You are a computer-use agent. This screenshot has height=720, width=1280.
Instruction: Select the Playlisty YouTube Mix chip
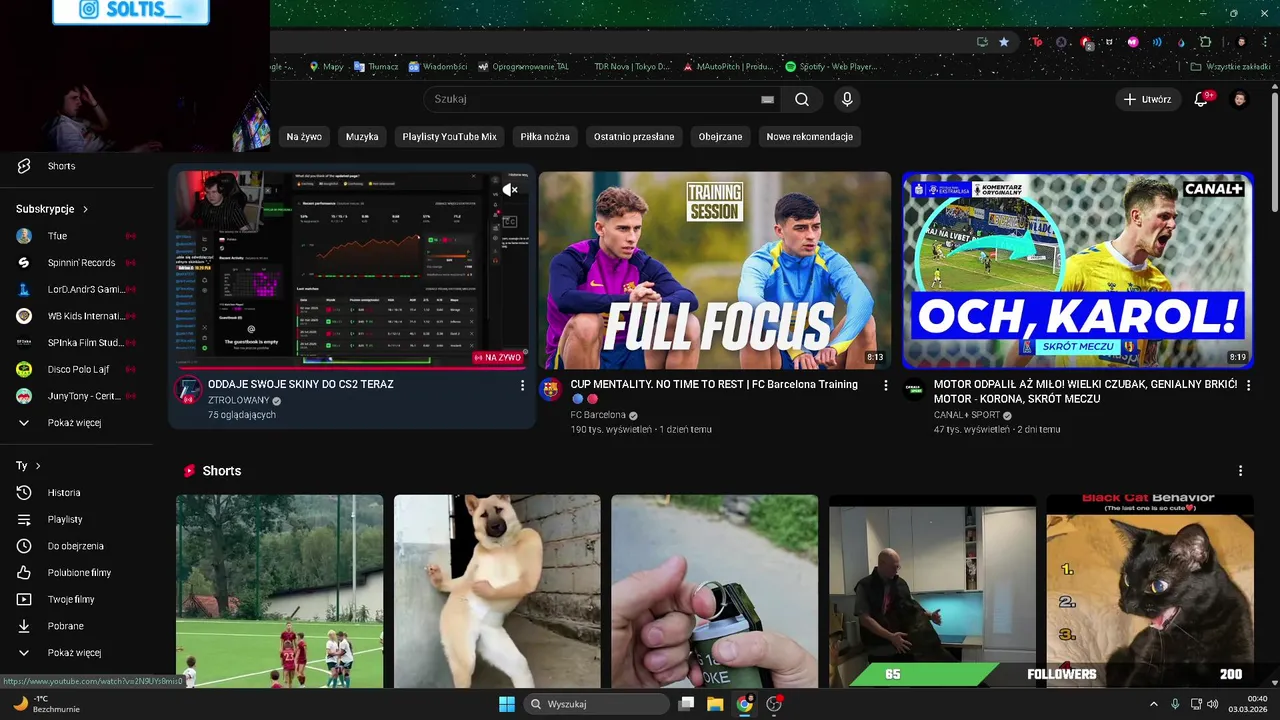[x=450, y=136]
